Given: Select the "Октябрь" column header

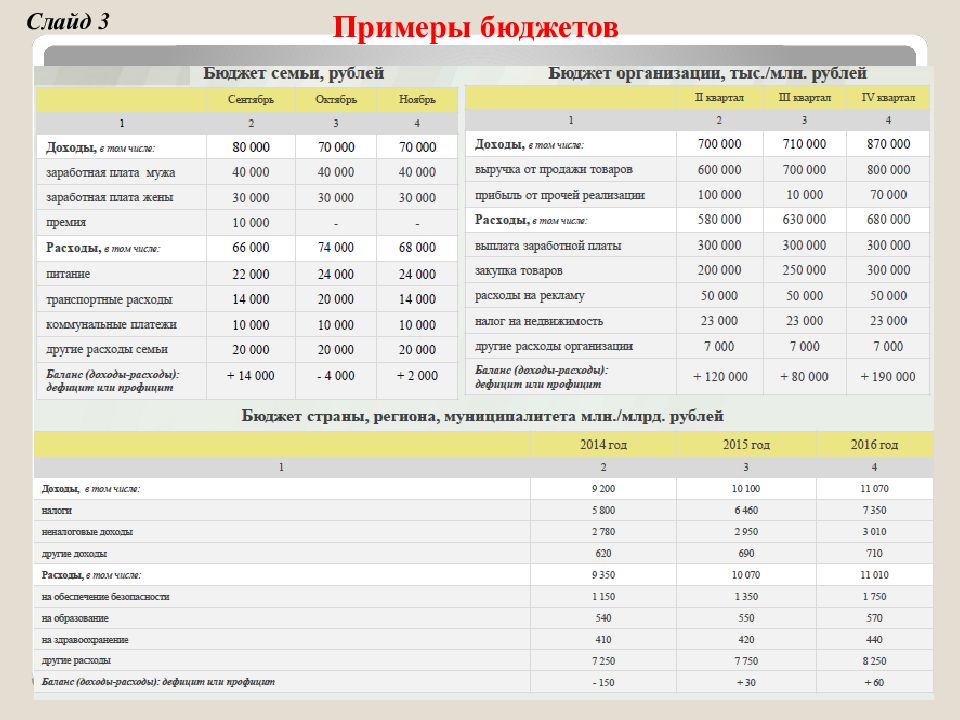Looking at the screenshot, I should pos(336,99).
